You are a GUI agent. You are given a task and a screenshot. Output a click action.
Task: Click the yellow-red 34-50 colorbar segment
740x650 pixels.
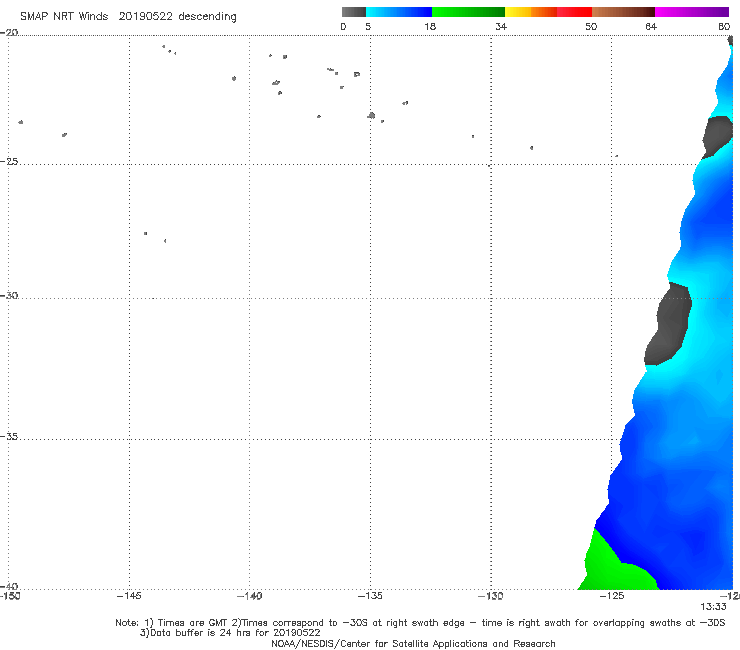(x=548, y=12)
